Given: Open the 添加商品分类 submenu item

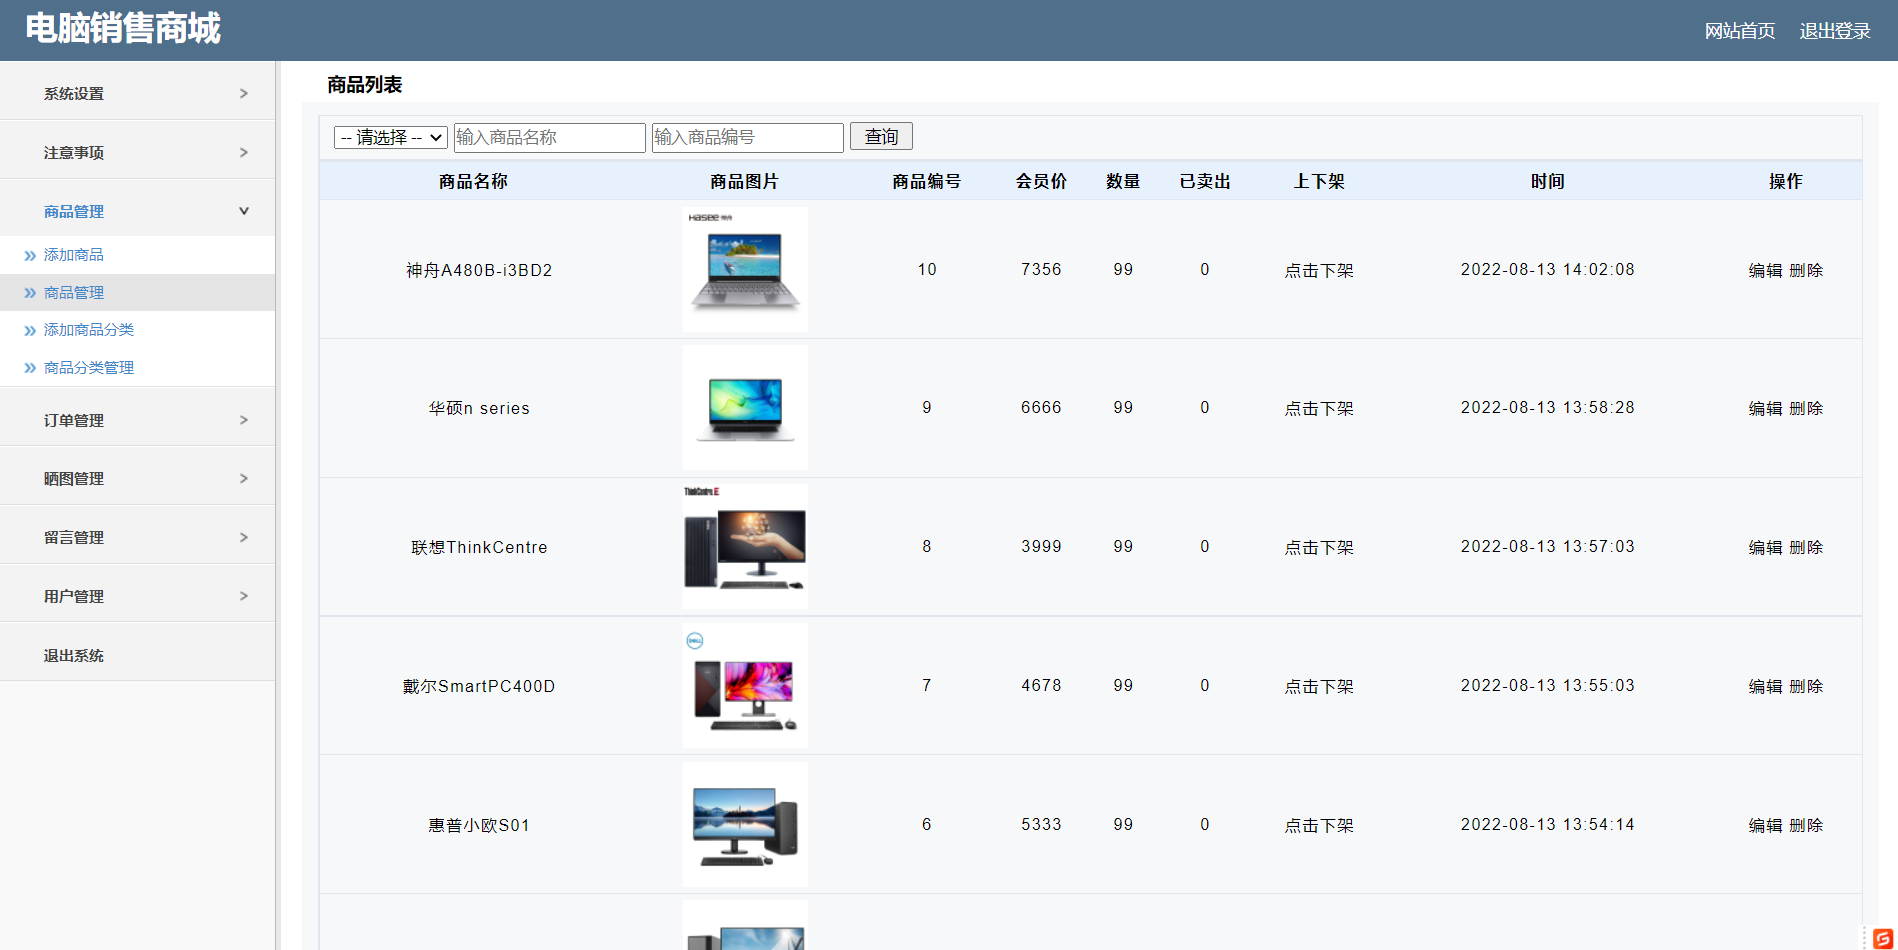Looking at the screenshot, I should point(89,330).
